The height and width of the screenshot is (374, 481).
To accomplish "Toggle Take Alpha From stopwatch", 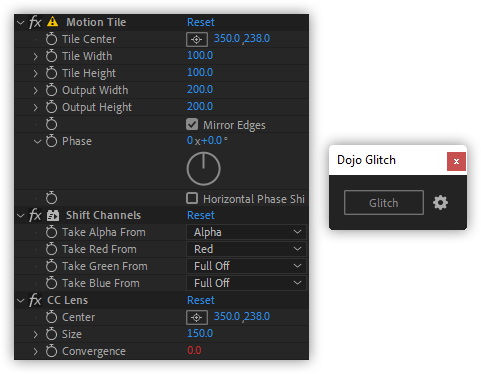I will point(51,232).
